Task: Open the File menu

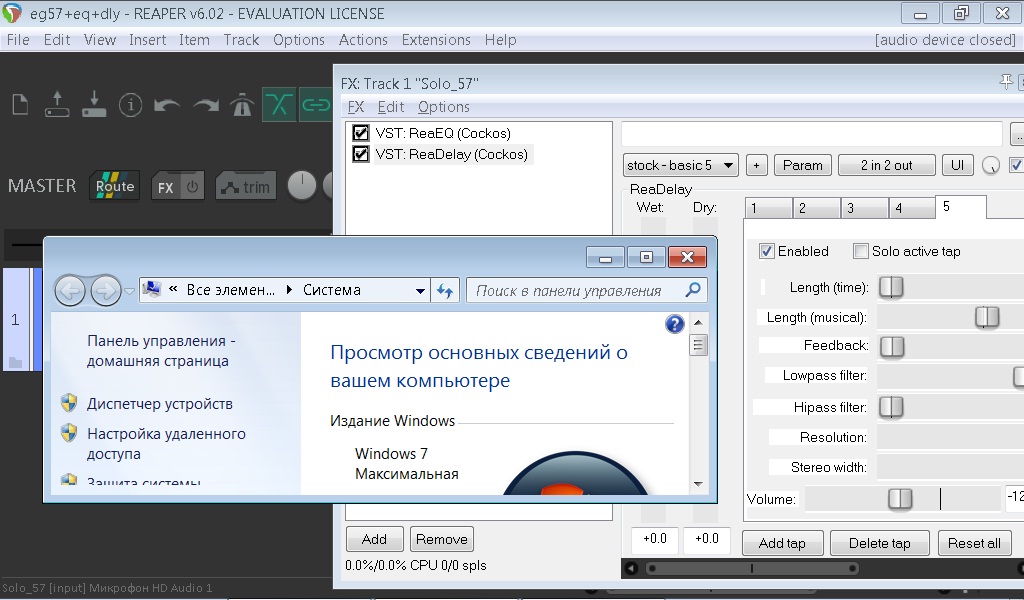Action: click(18, 40)
